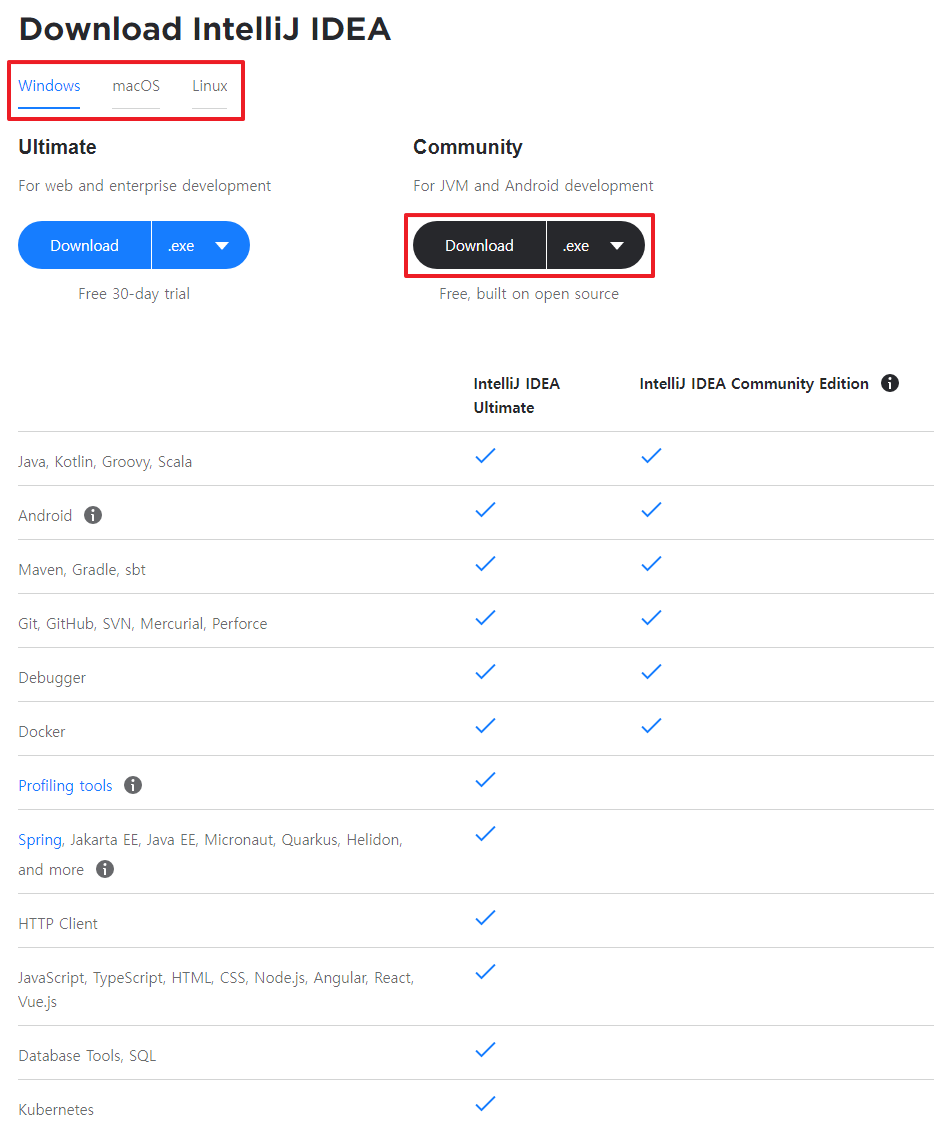
Task: Switch to the Linux tab
Action: [x=209, y=86]
